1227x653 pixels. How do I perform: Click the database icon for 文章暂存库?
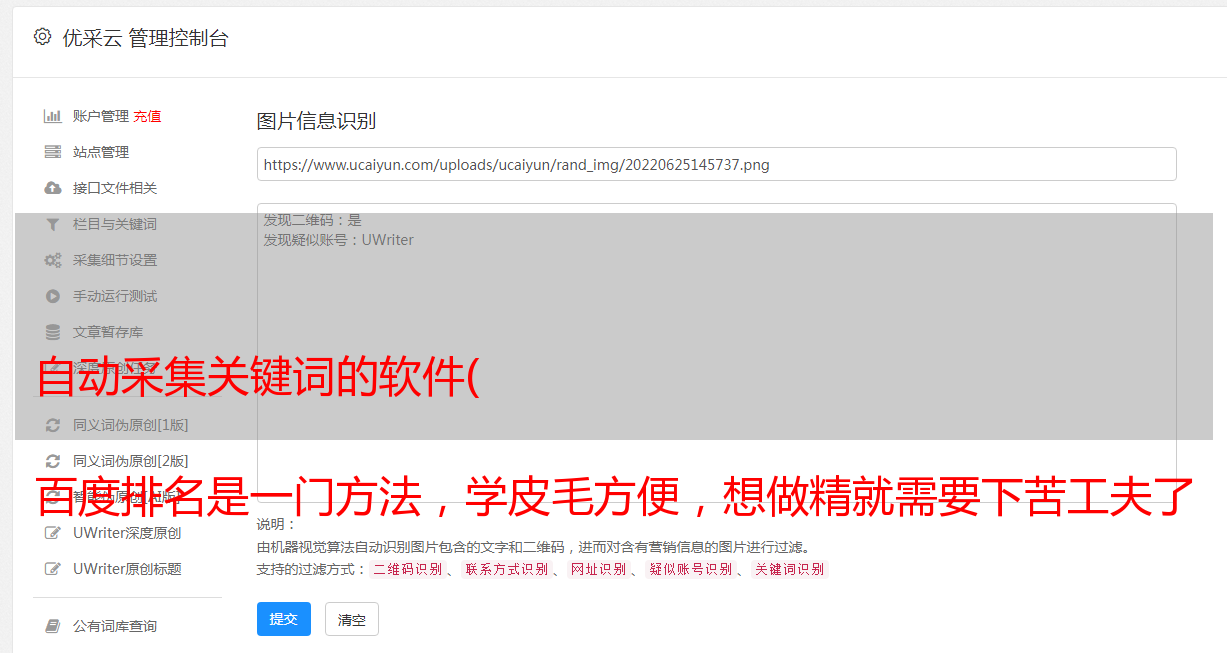pos(53,332)
